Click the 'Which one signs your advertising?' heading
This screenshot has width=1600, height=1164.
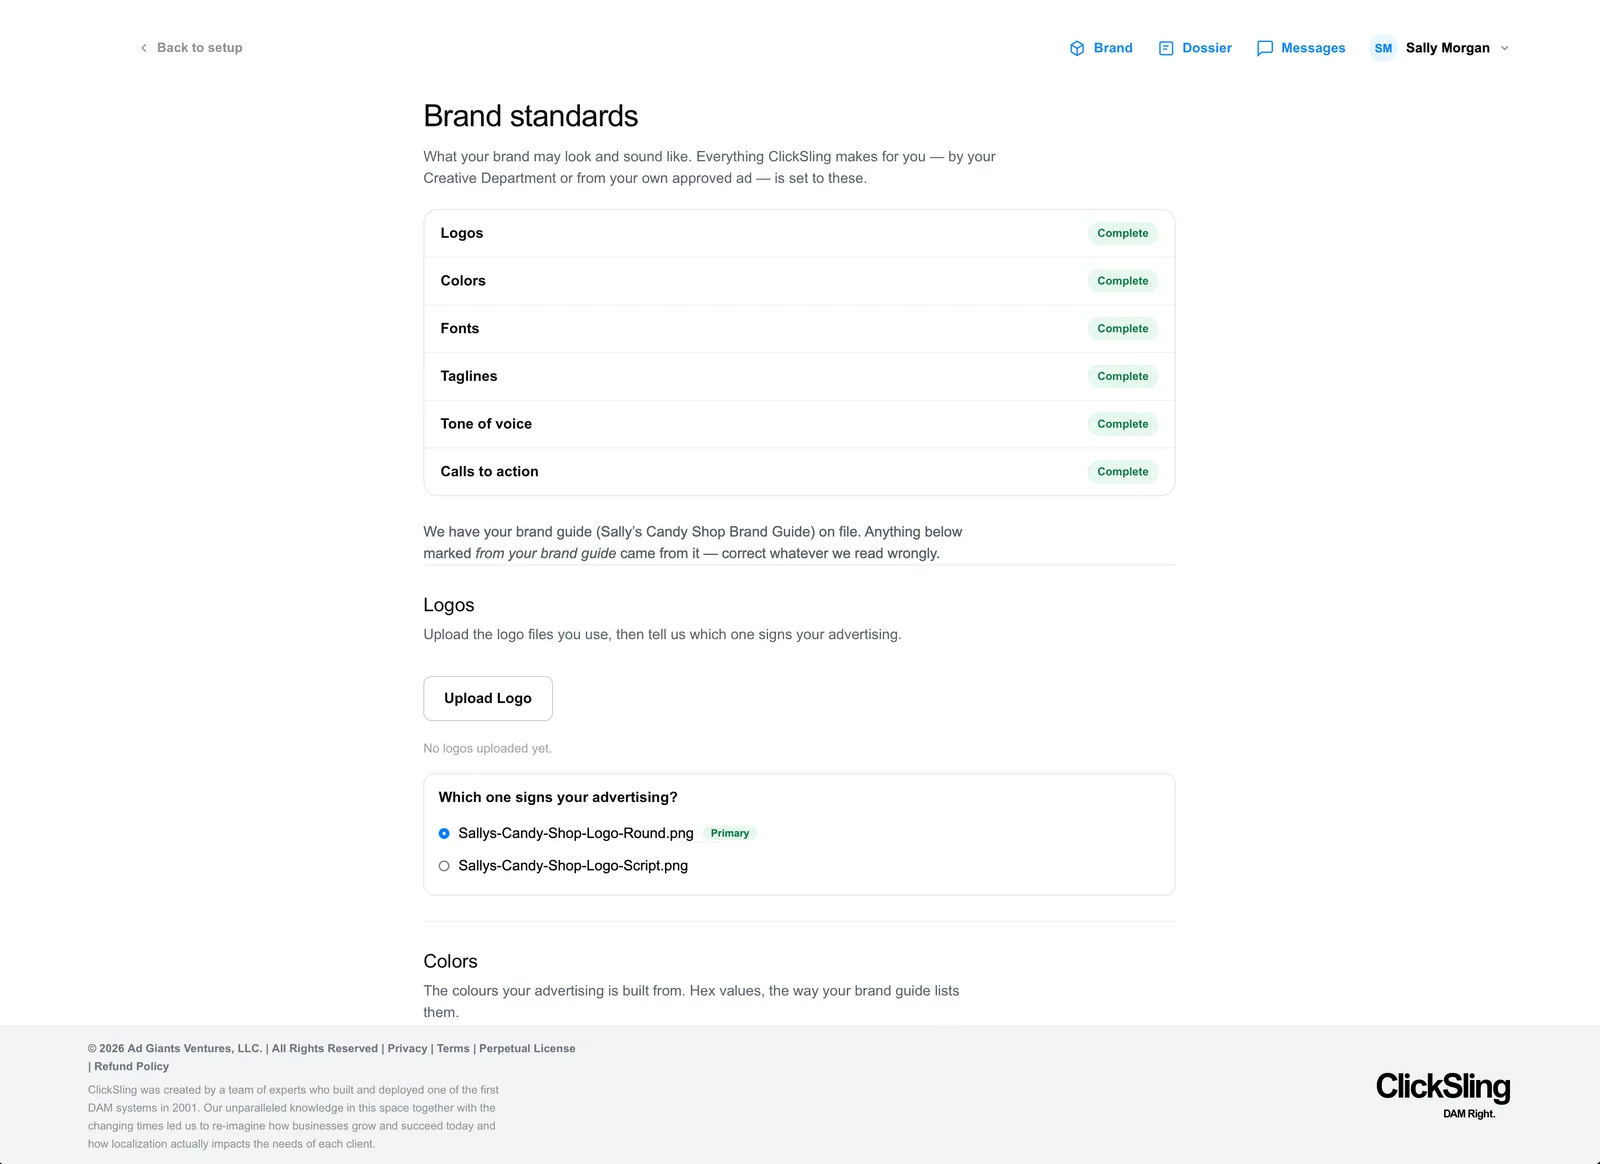pyautogui.click(x=558, y=797)
